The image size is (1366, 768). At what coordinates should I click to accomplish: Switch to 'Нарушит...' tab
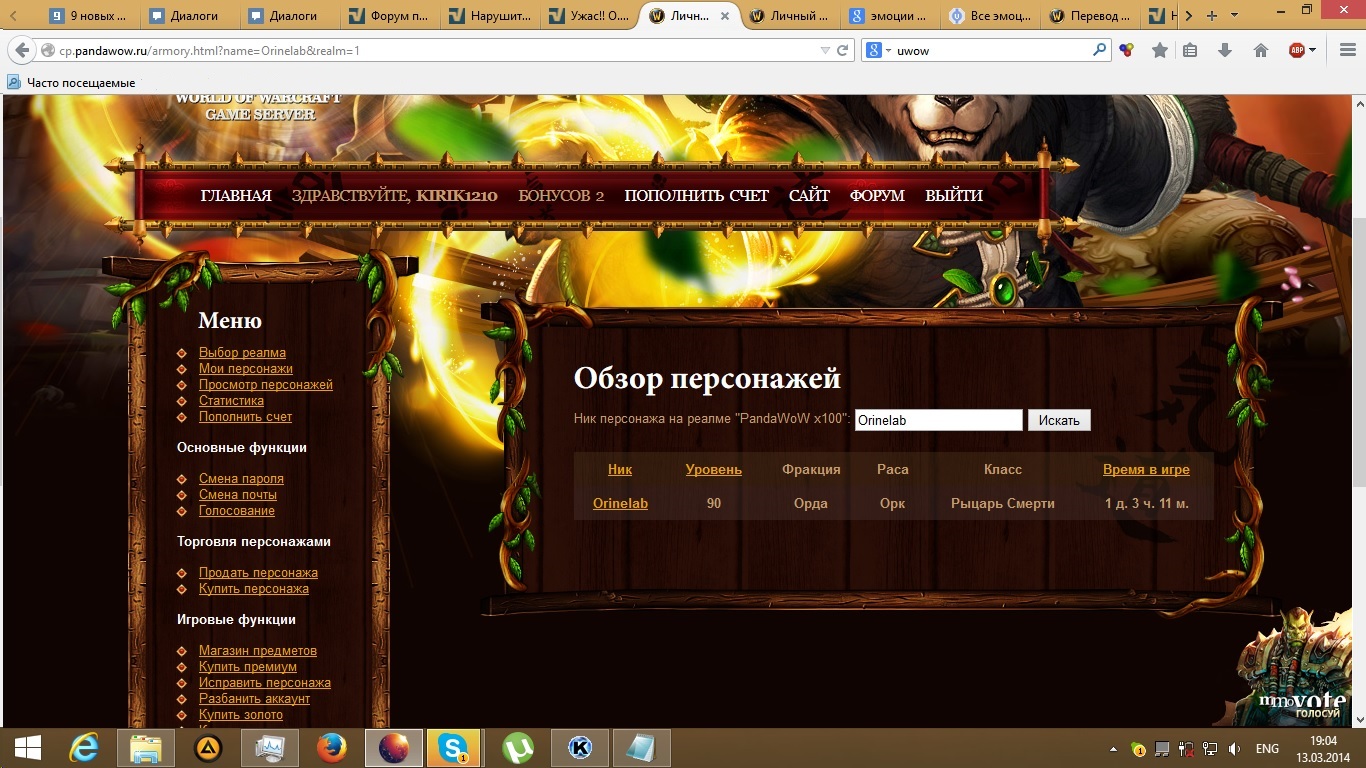pyautogui.click(x=489, y=16)
